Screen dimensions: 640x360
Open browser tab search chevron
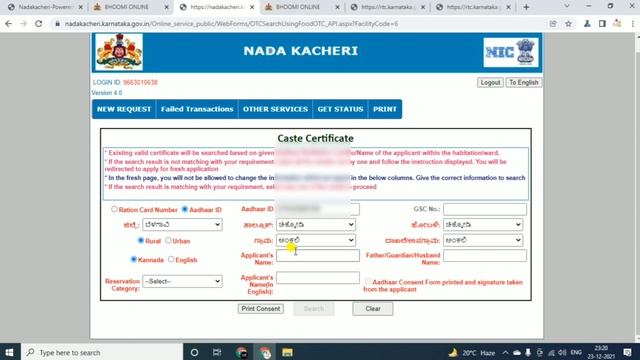(x=567, y=6)
